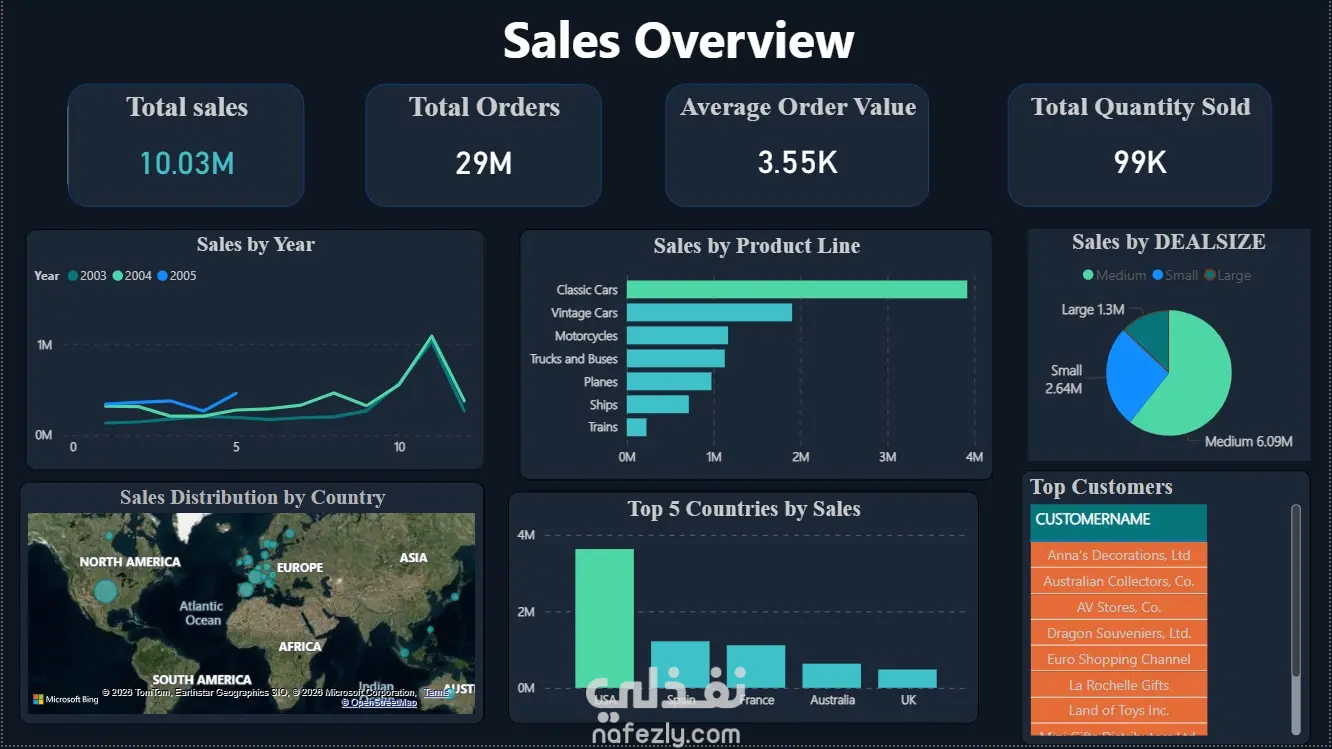1332x749 pixels.
Task: Click the Spain column in Top 5 Countries
Action: [x=680, y=664]
